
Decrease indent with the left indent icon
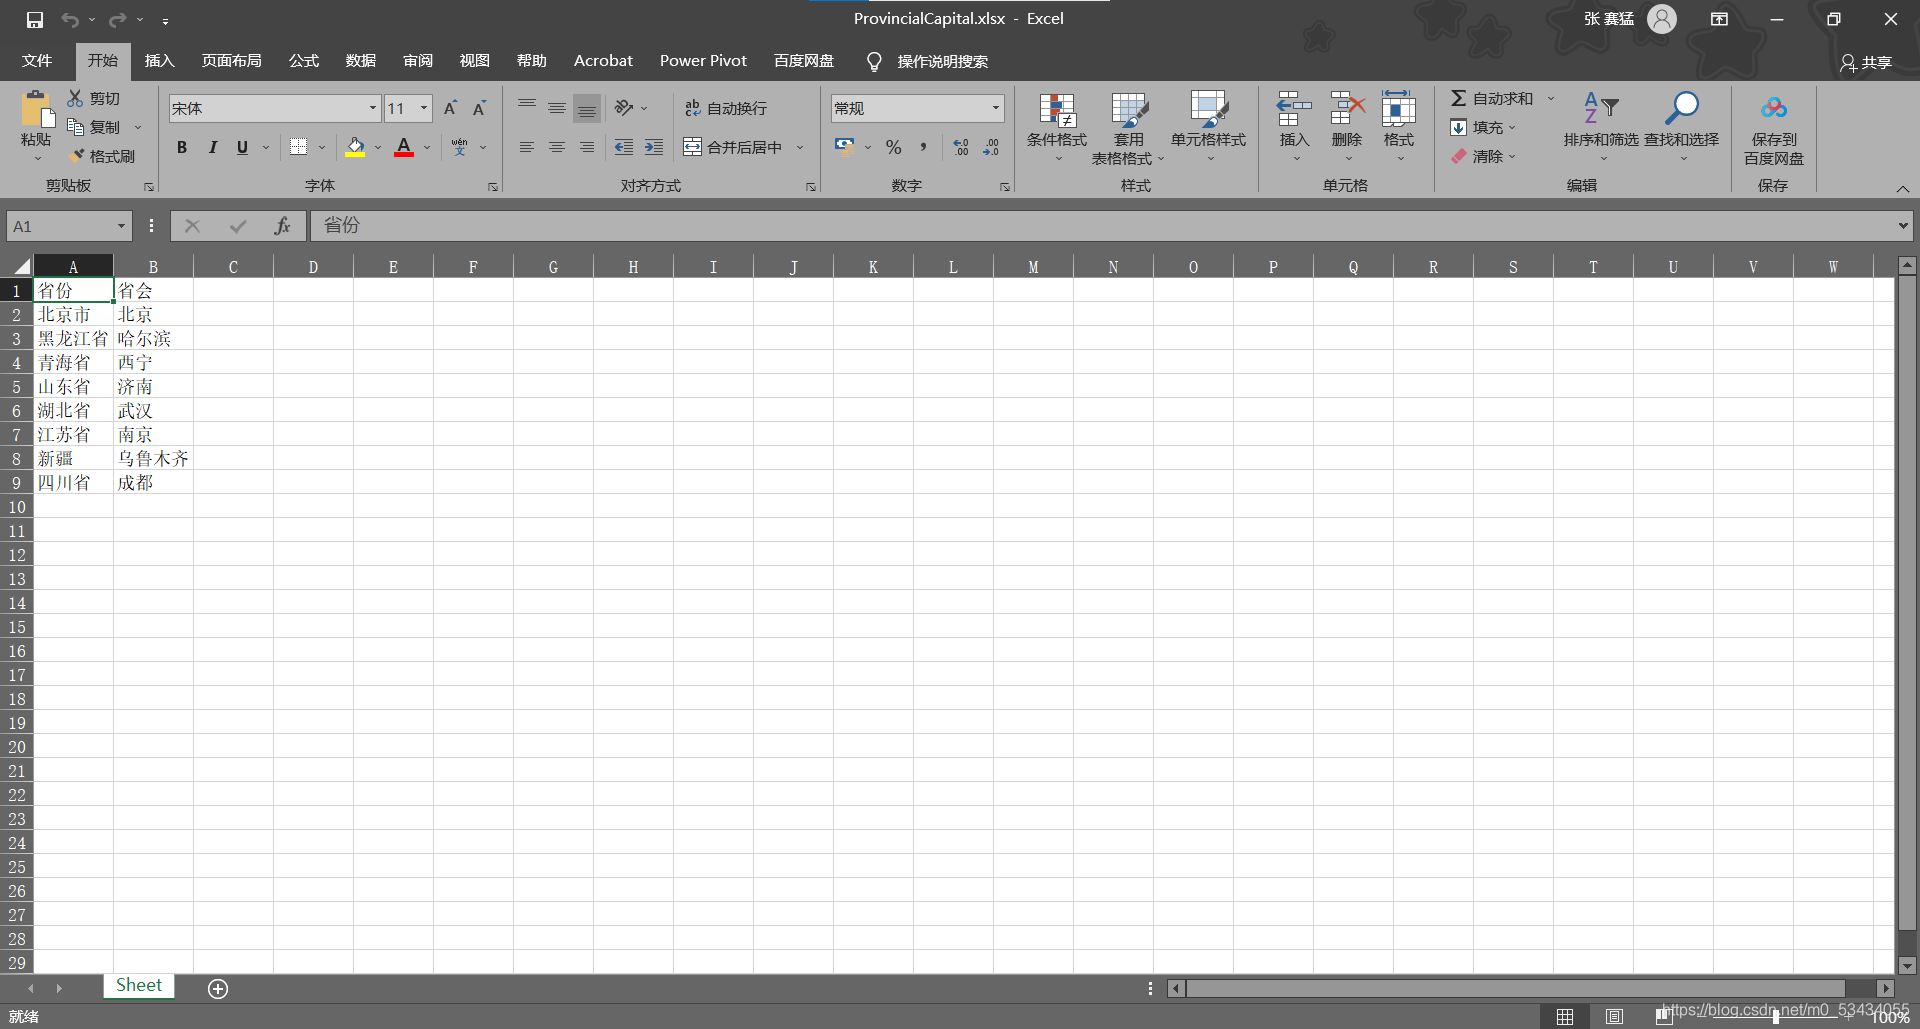[624, 147]
